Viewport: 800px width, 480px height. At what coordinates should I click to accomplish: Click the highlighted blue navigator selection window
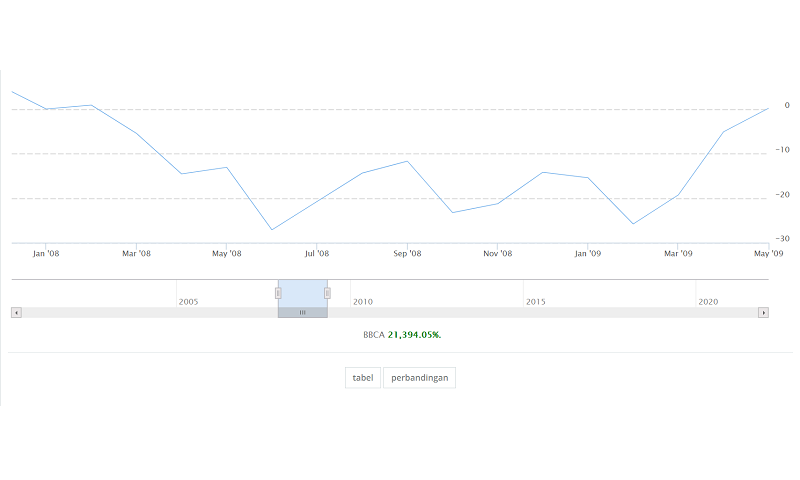(303, 292)
